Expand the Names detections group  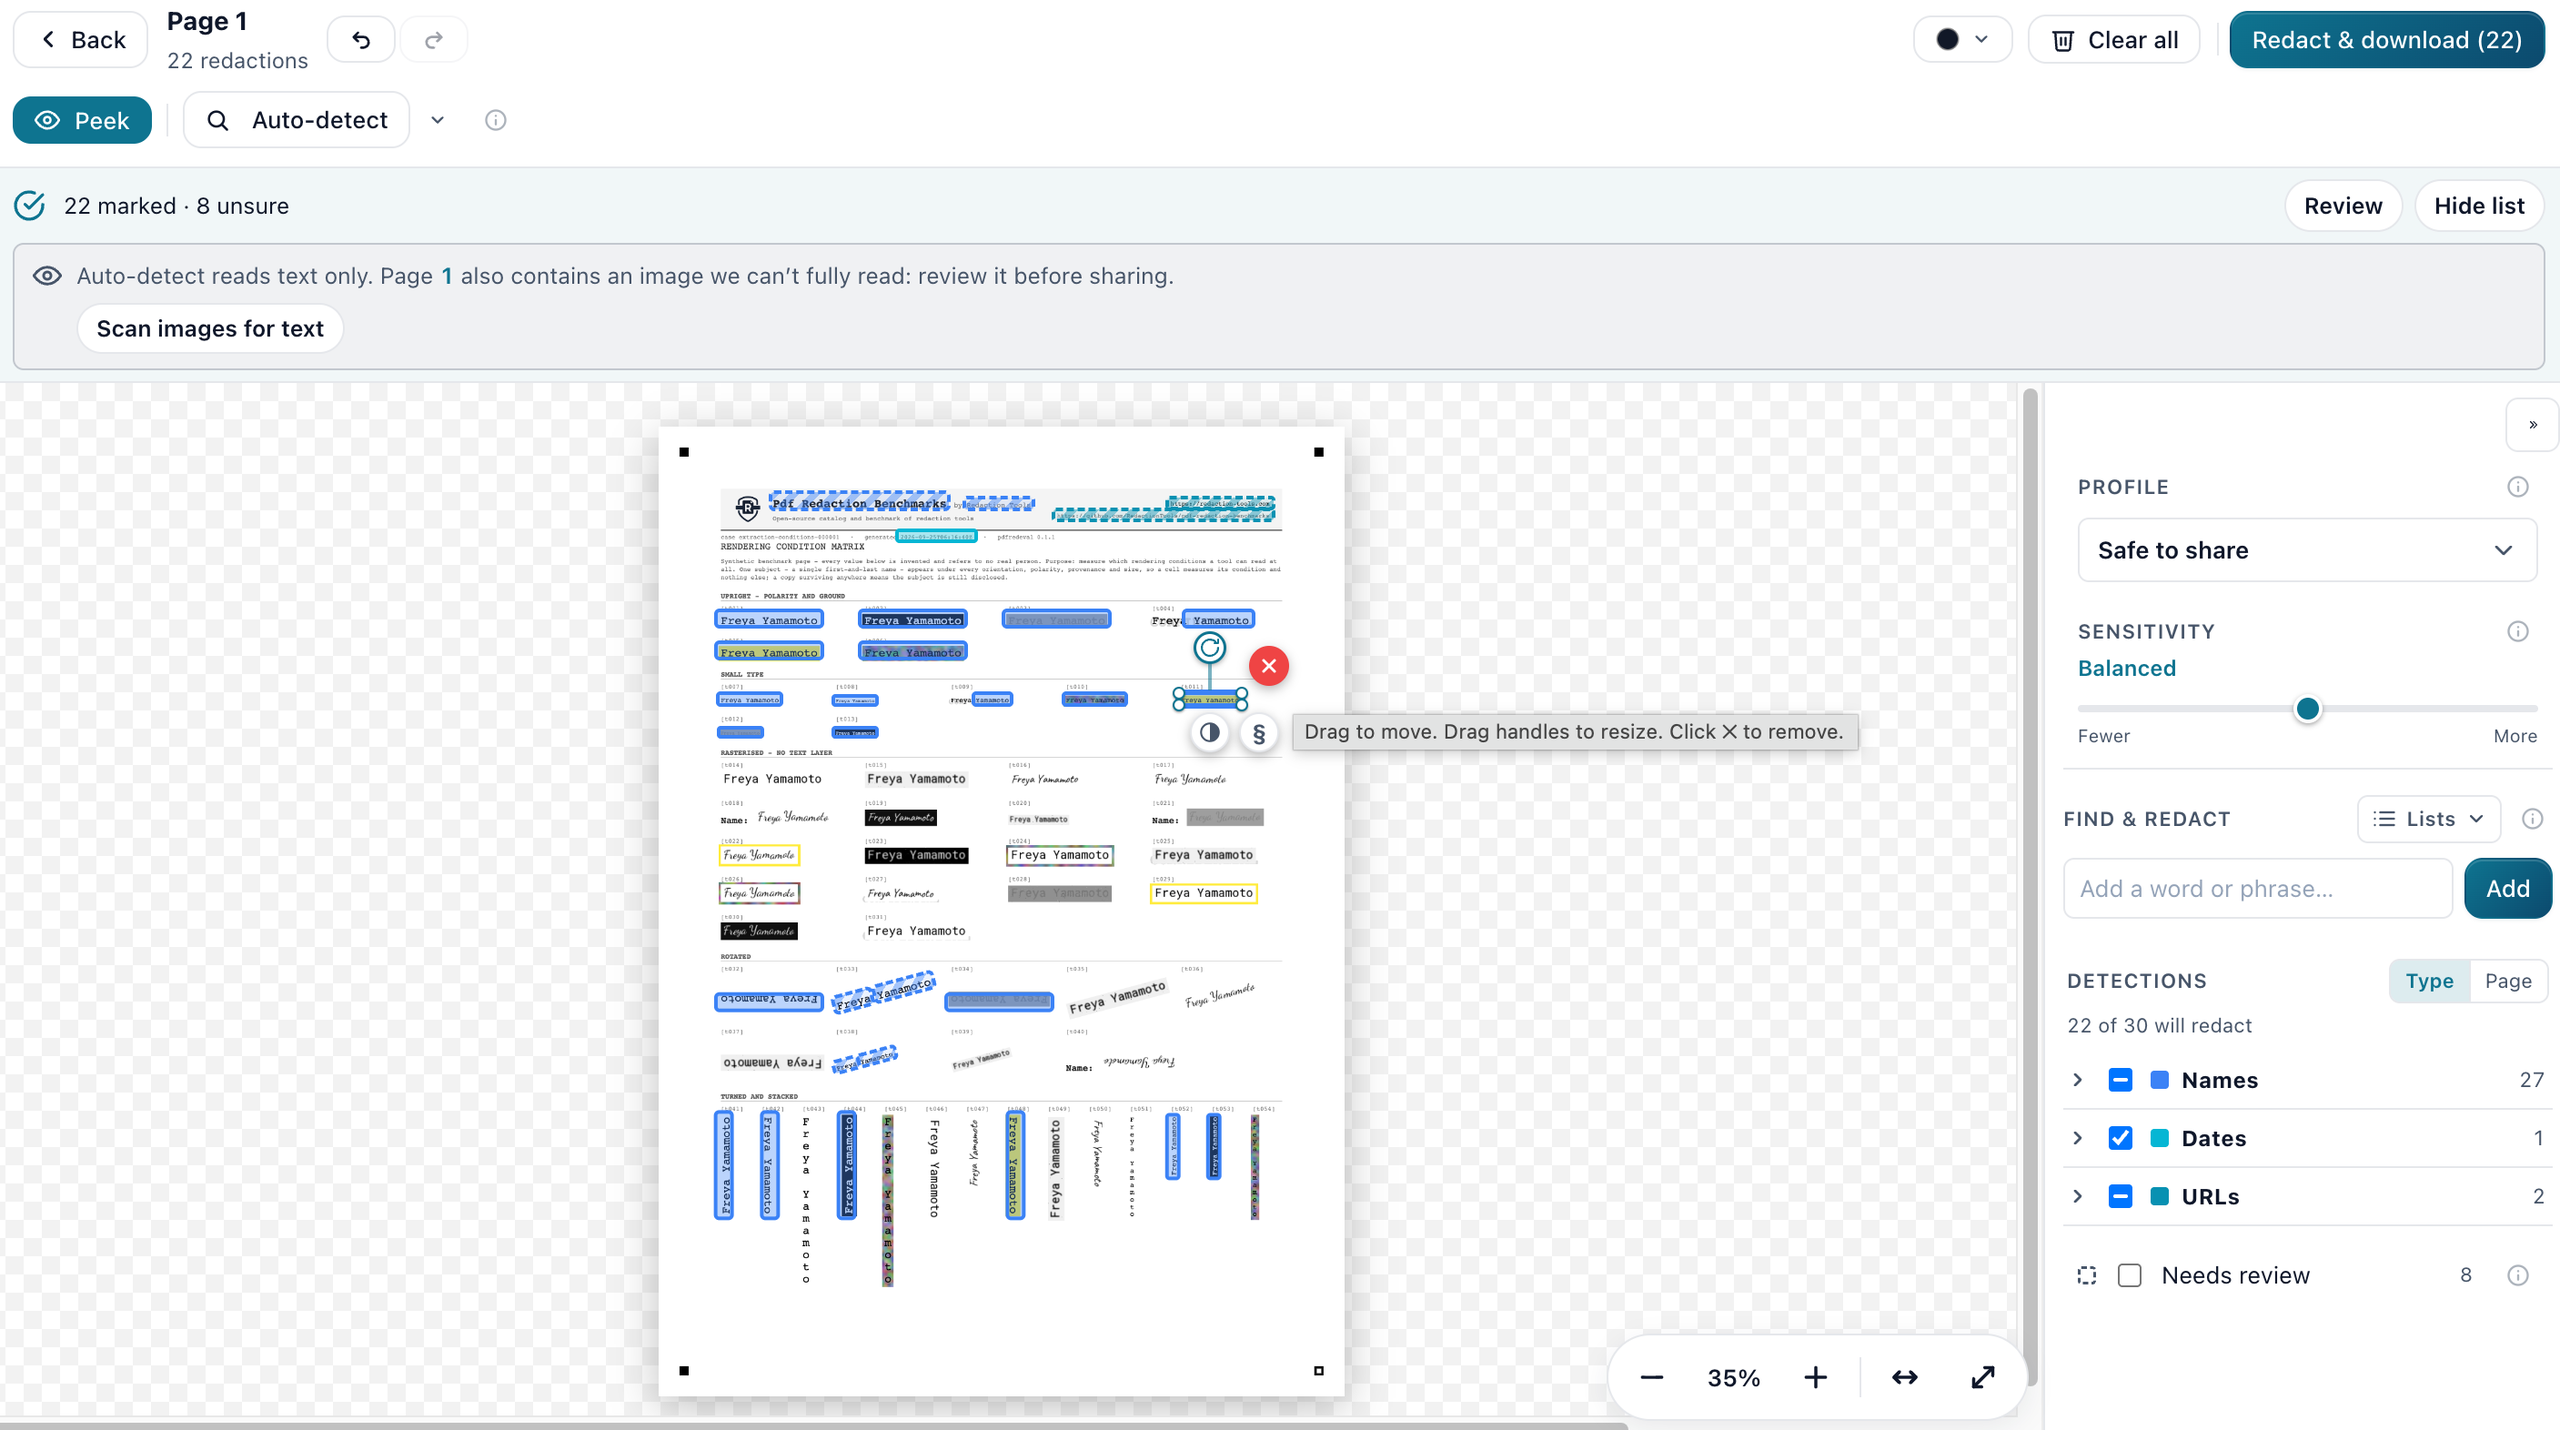pos(2078,1080)
